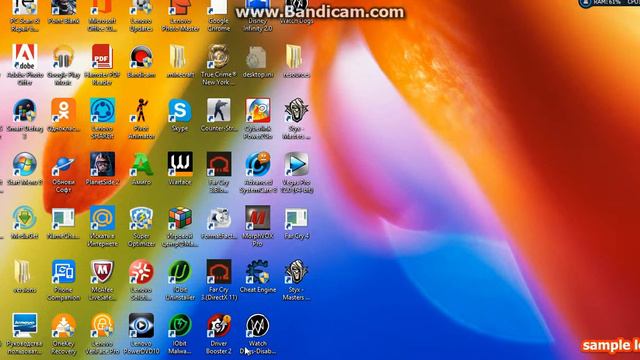Open Pivot Animator stick figure icon
Viewport: 640px width, 360px height.
pos(141,118)
